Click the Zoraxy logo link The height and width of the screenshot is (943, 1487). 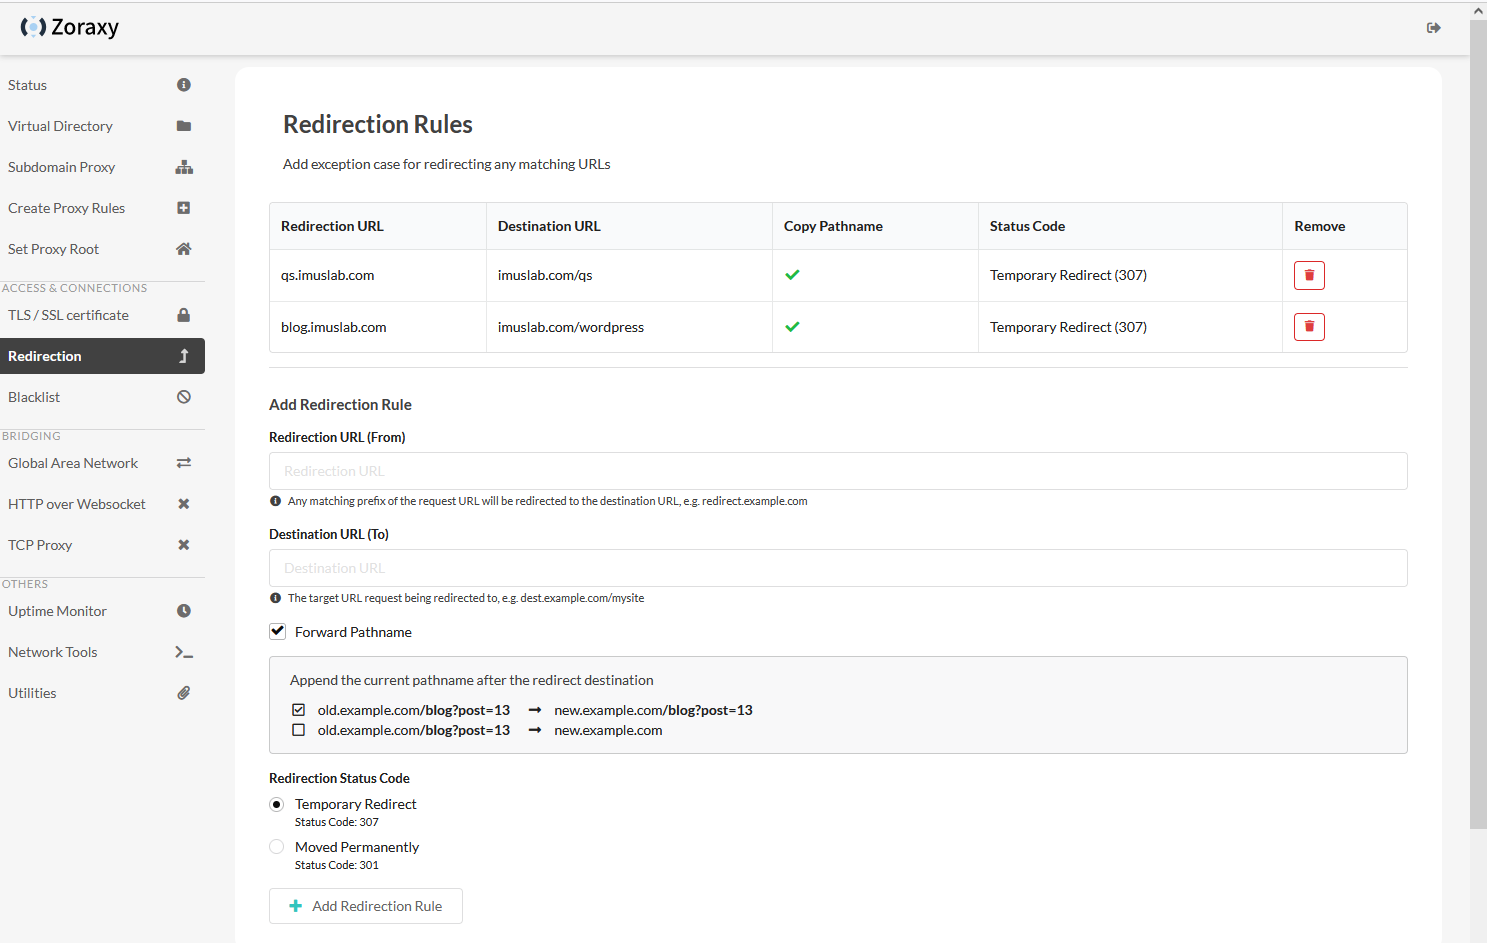pos(69,28)
